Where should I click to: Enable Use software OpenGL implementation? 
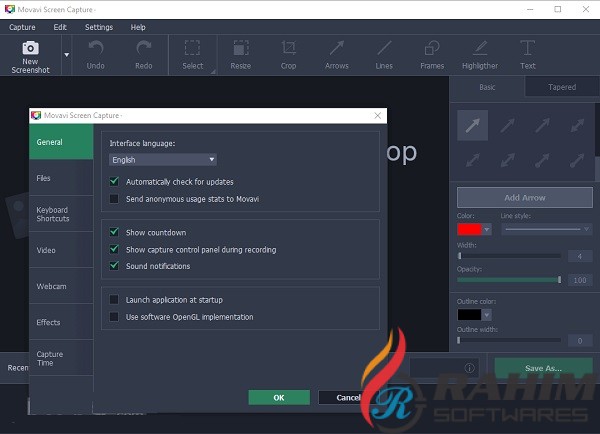[114, 317]
